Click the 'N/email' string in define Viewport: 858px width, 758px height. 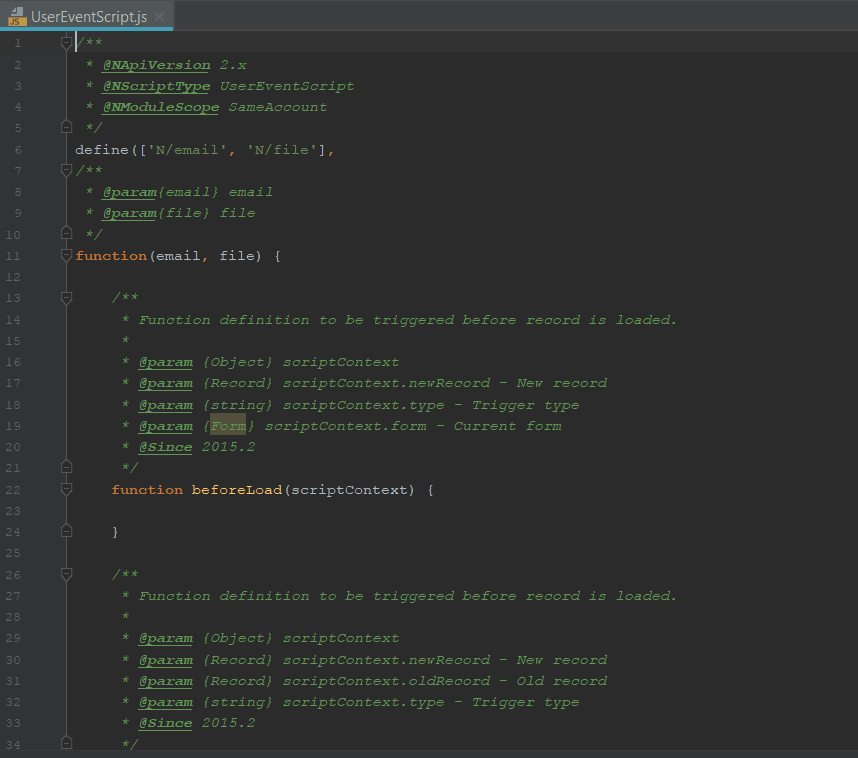(x=187, y=149)
